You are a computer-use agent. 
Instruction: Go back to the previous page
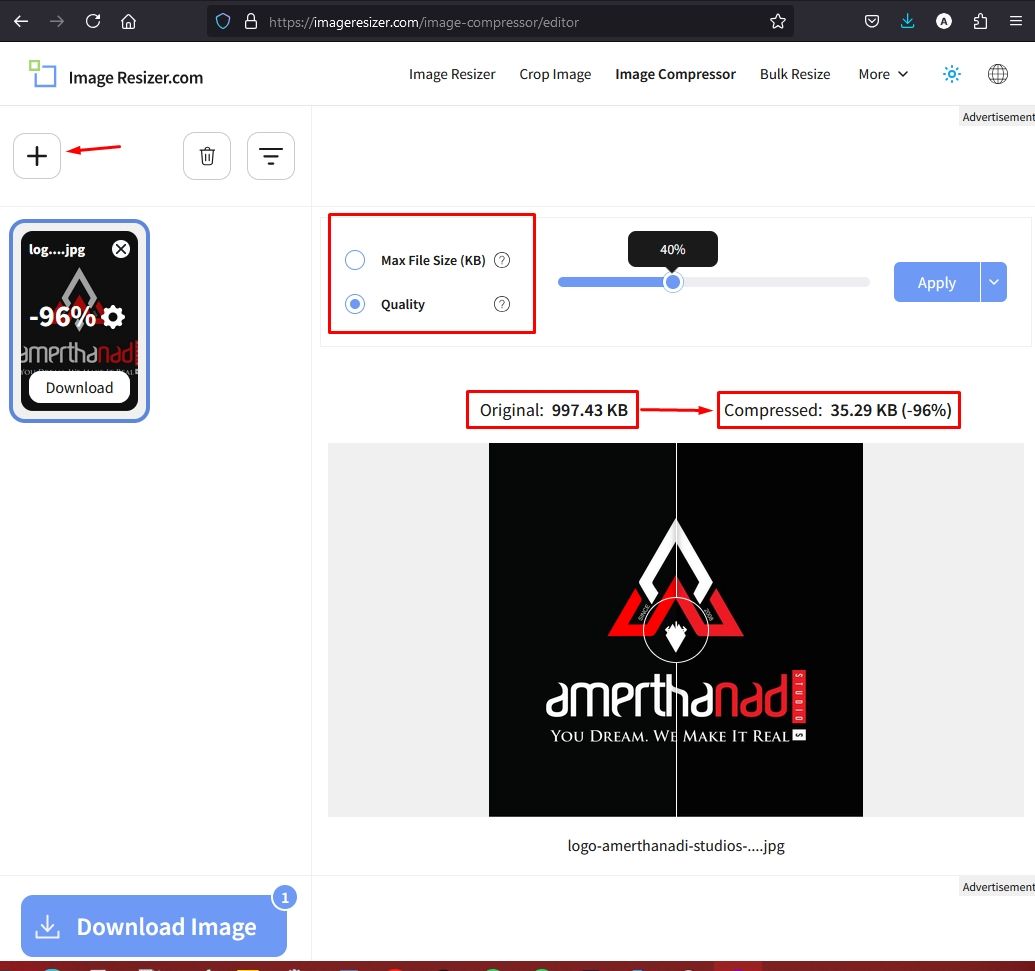click(x=21, y=22)
